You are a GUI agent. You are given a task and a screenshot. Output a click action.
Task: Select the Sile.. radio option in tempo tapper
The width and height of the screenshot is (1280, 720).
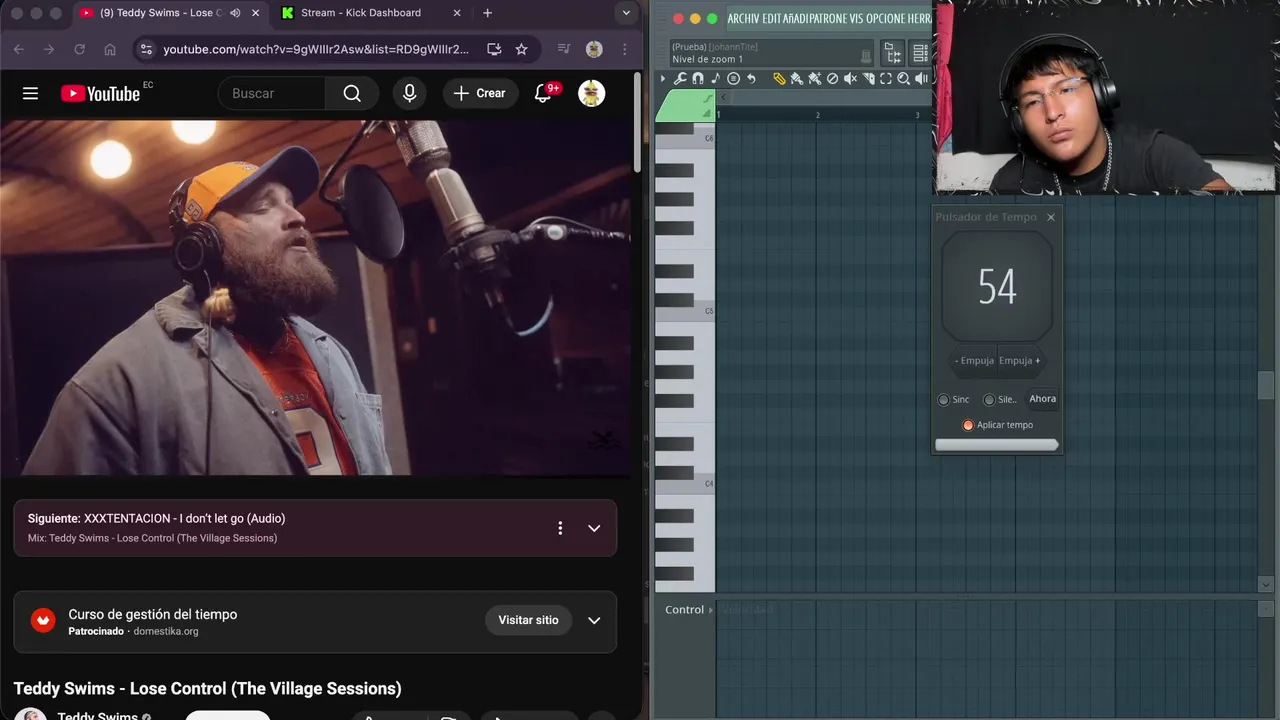pos(989,399)
